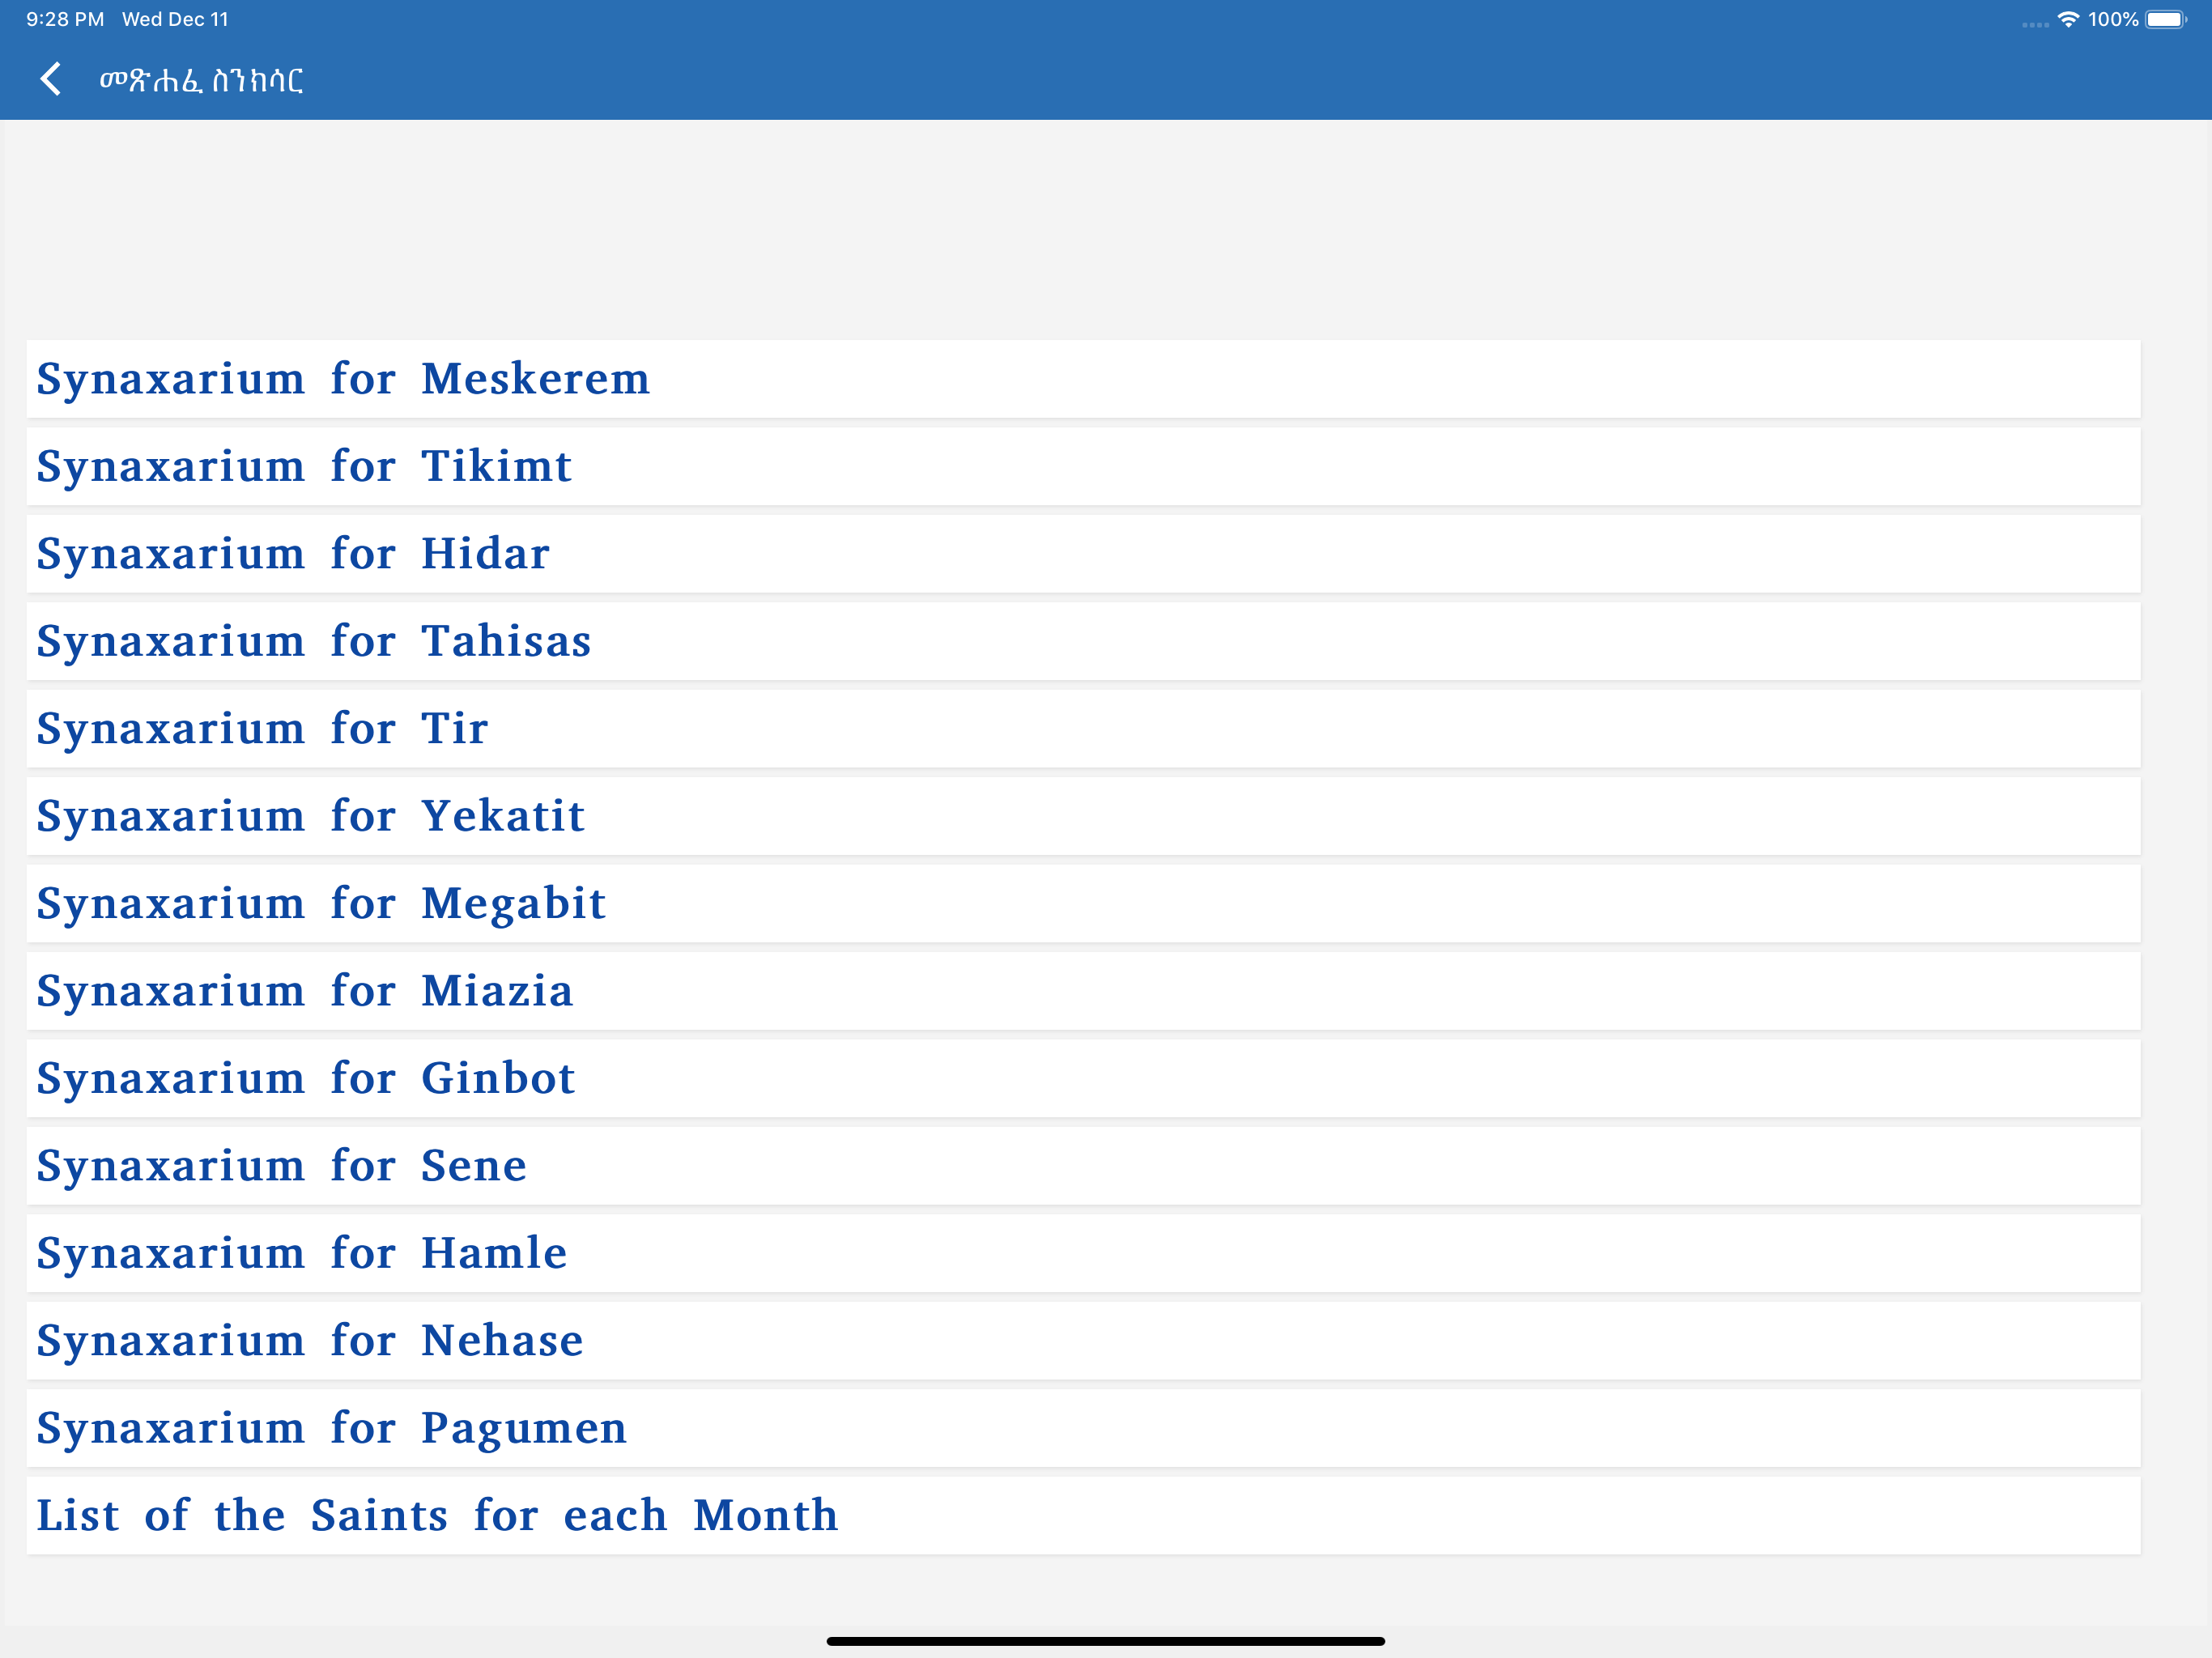Tap the 9:28 PM clock

[x=65, y=19]
